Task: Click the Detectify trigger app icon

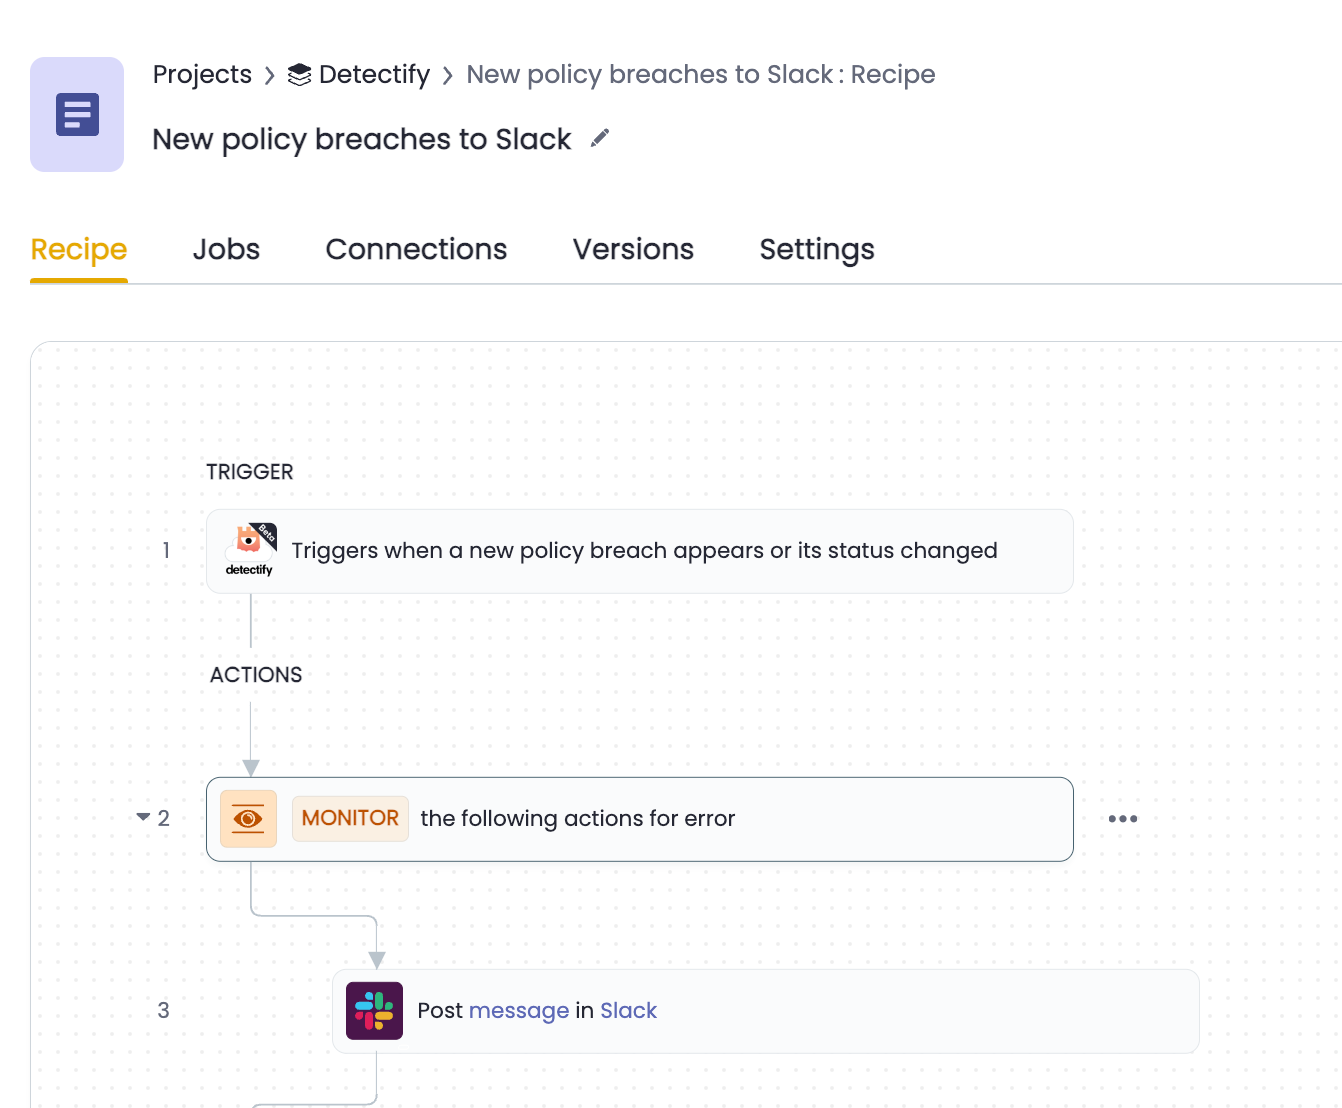Action: (249, 550)
